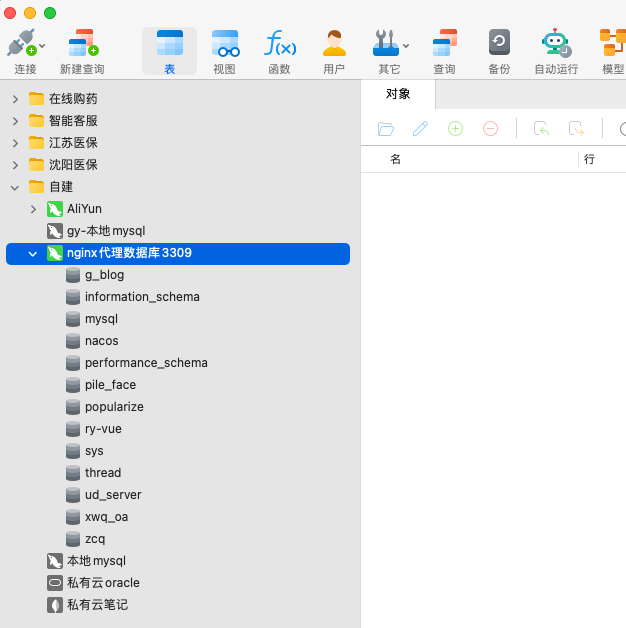
Task: Click the 用户 user toolbar icon
Action: (x=334, y=44)
